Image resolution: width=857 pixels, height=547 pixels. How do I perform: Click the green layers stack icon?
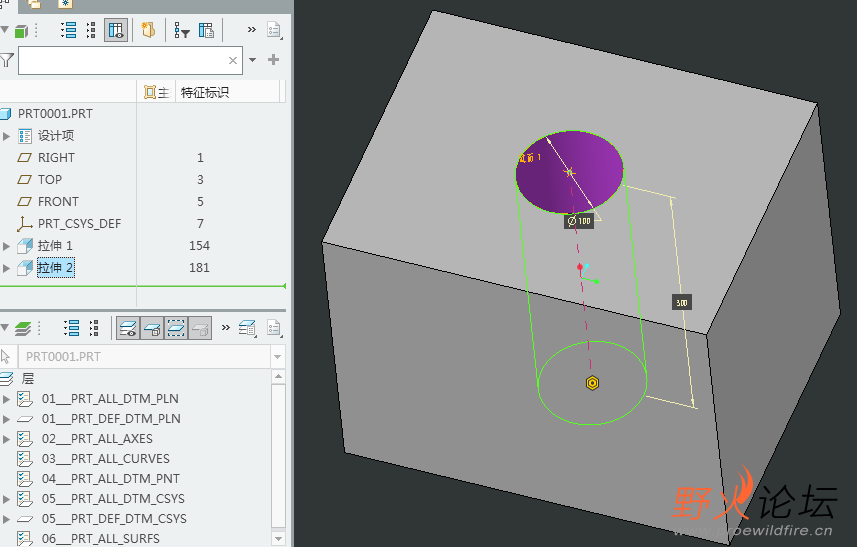[x=23, y=328]
